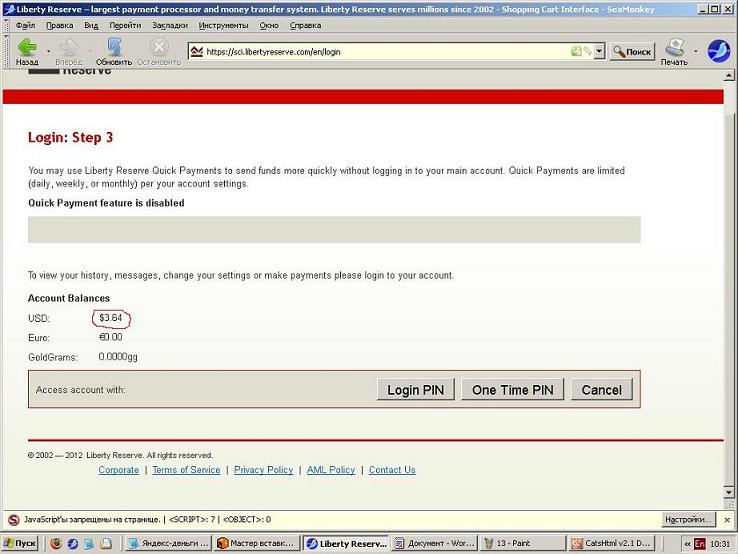The width and height of the screenshot is (738, 554).
Task: Click the Cancel button
Action: coord(602,389)
